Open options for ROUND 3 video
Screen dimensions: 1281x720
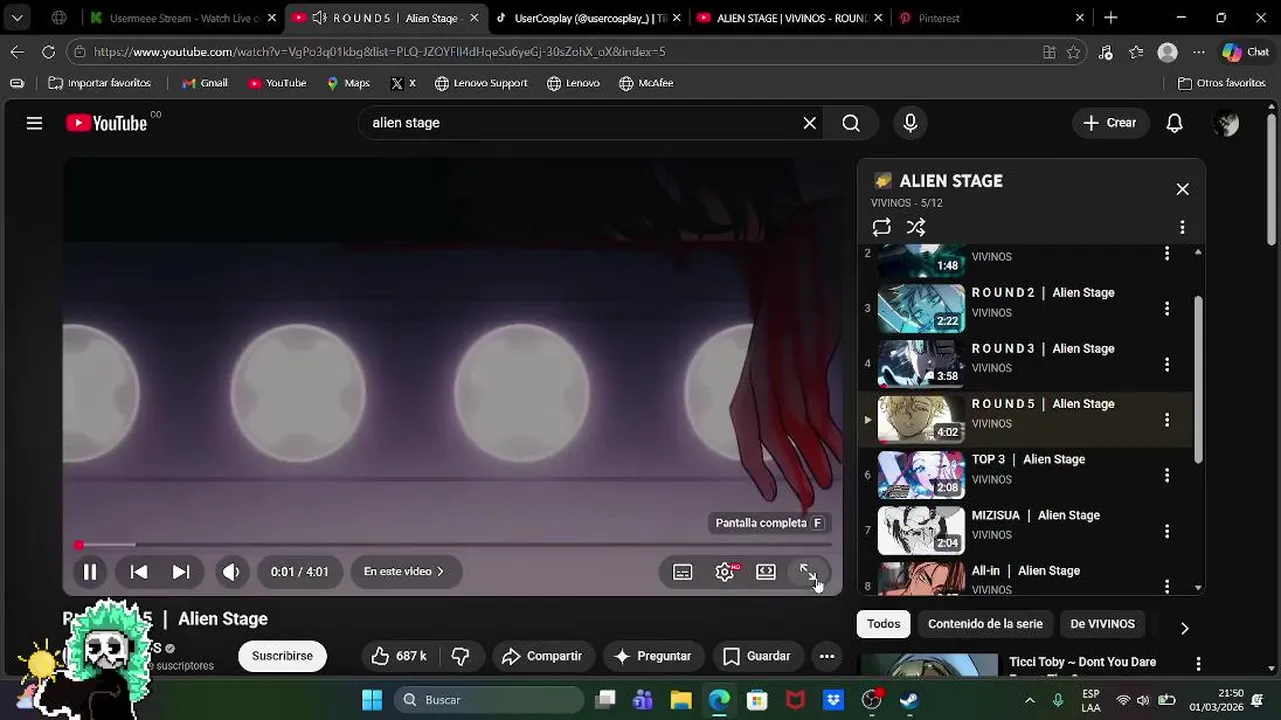point(1167,365)
